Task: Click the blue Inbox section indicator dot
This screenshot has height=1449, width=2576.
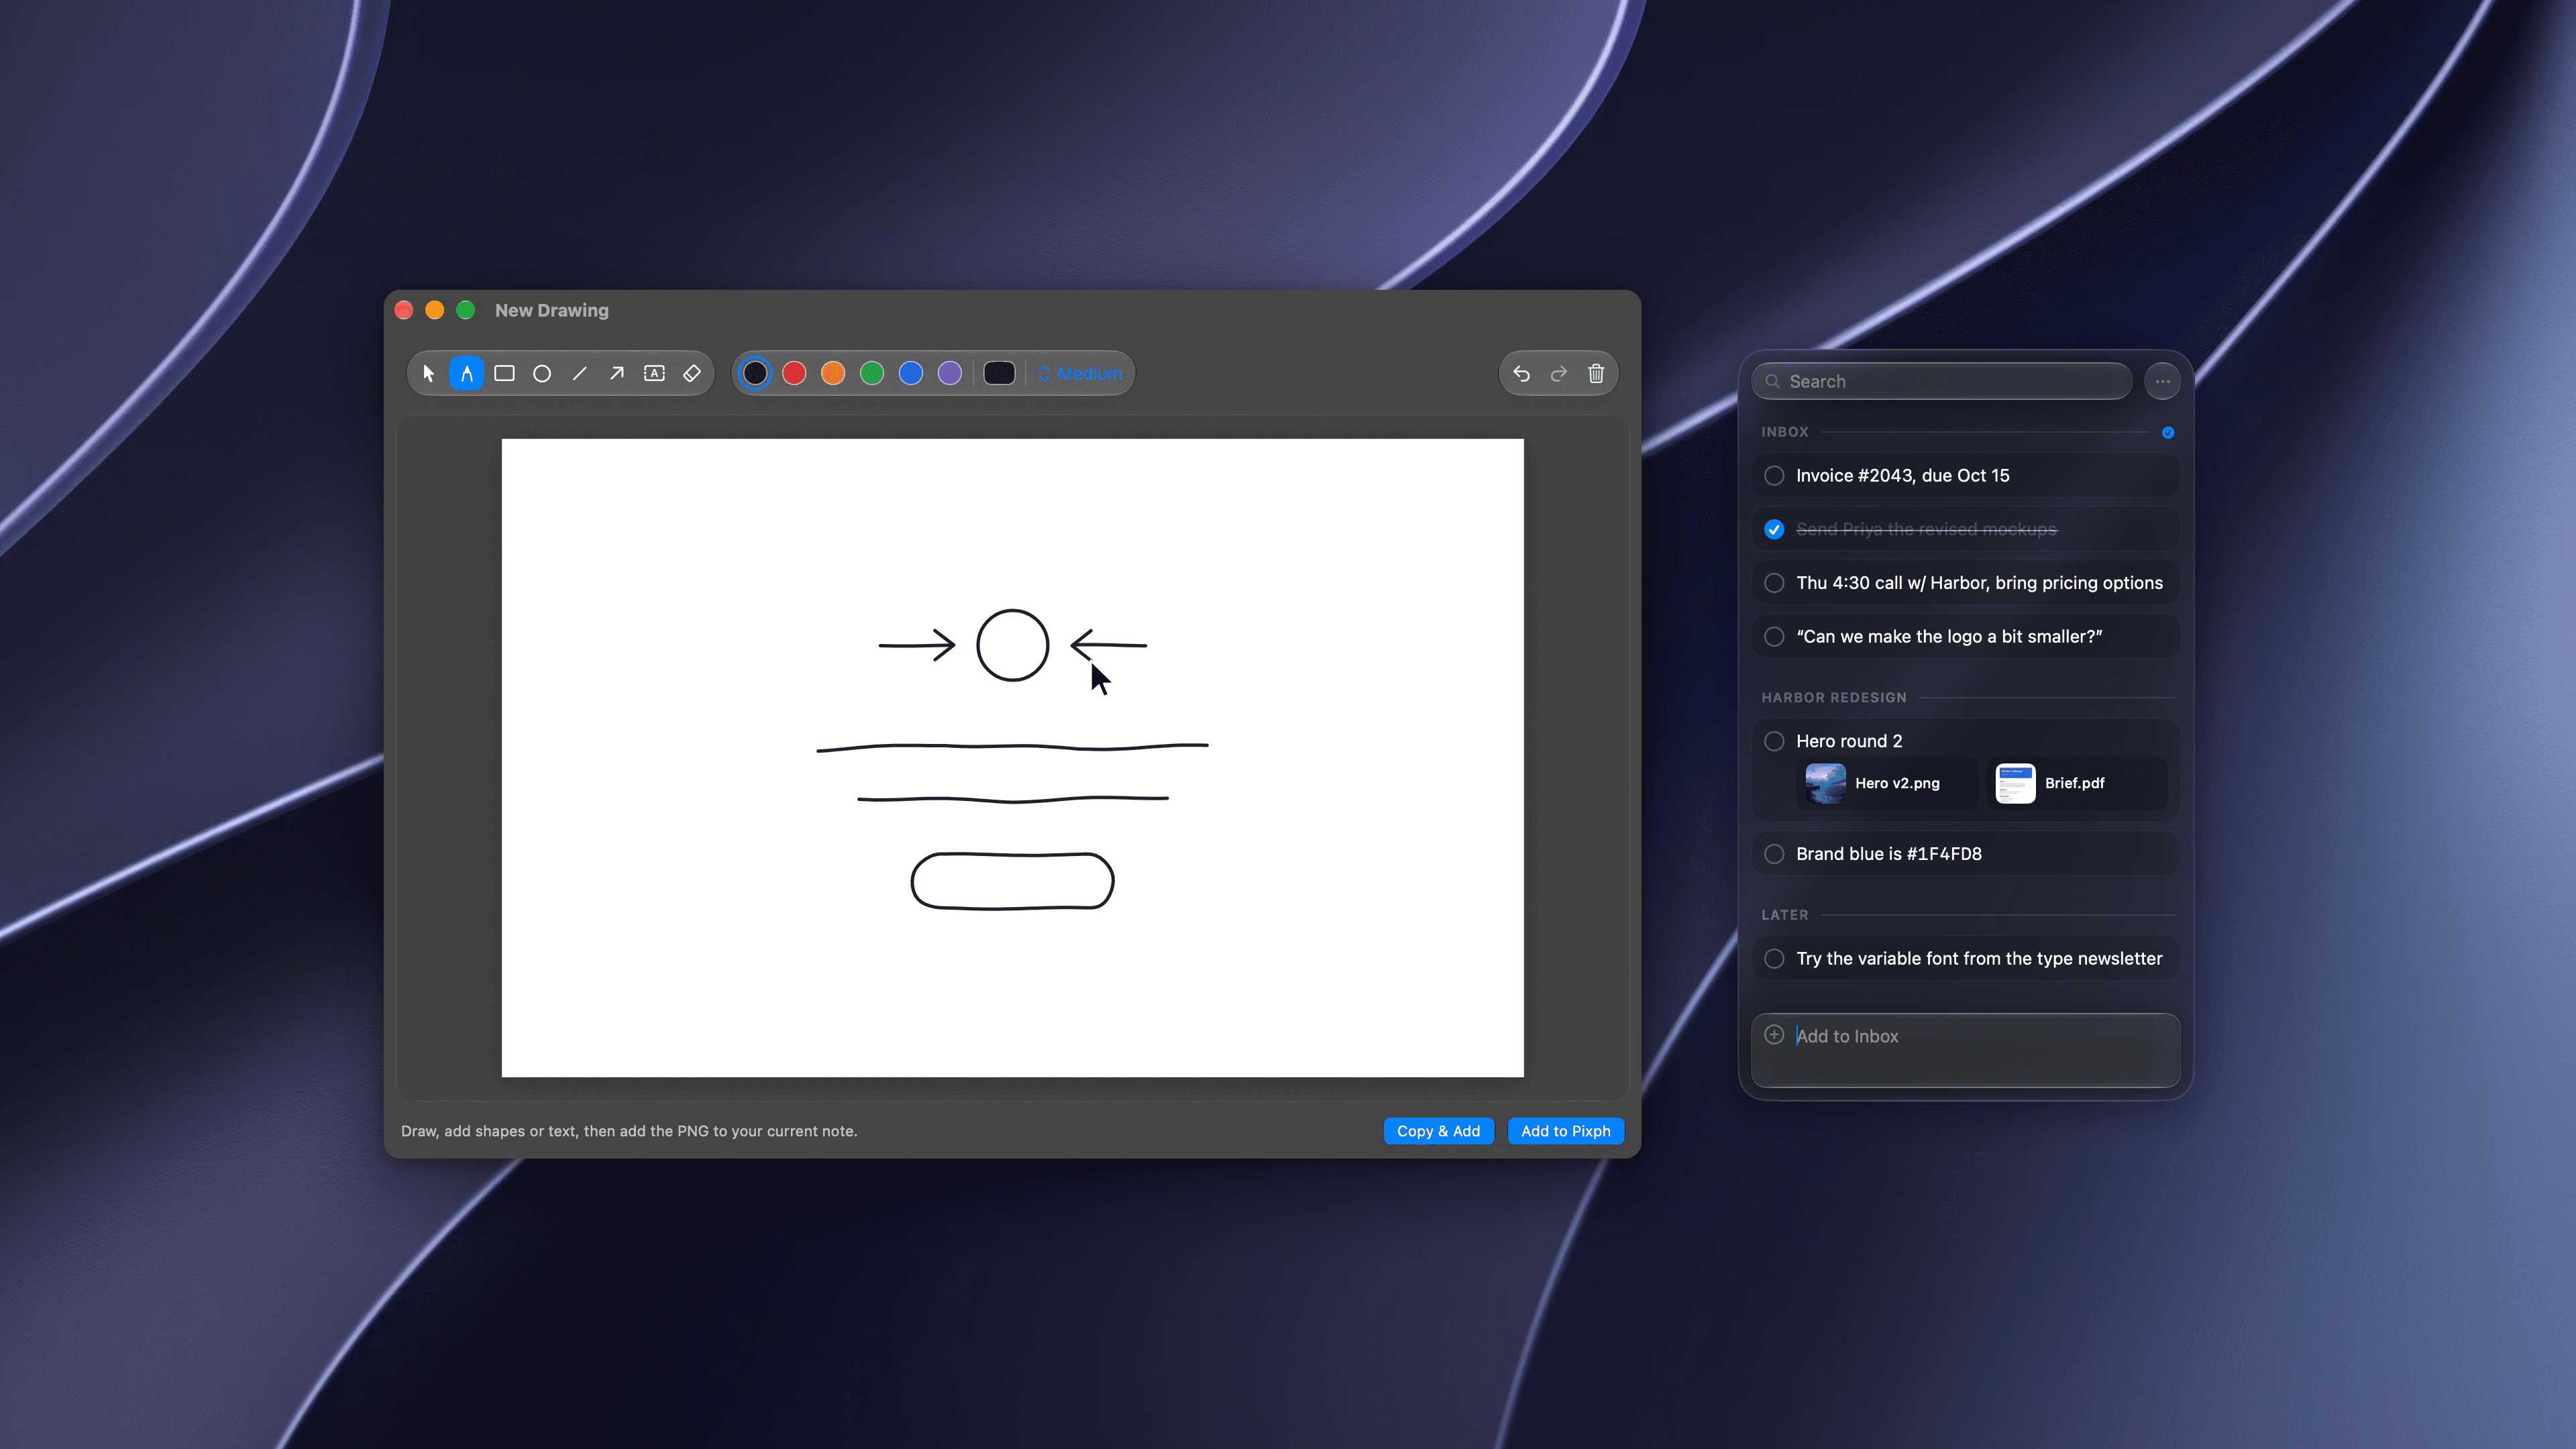Action: [x=2168, y=432]
